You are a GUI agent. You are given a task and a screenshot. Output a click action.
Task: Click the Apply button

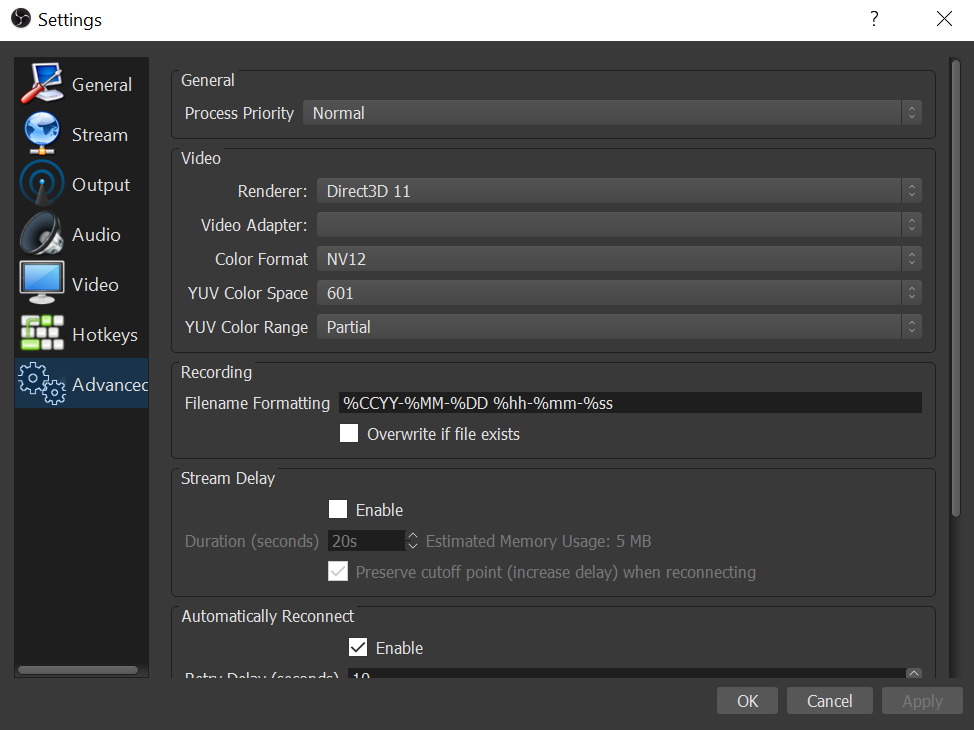pyautogui.click(x=921, y=700)
